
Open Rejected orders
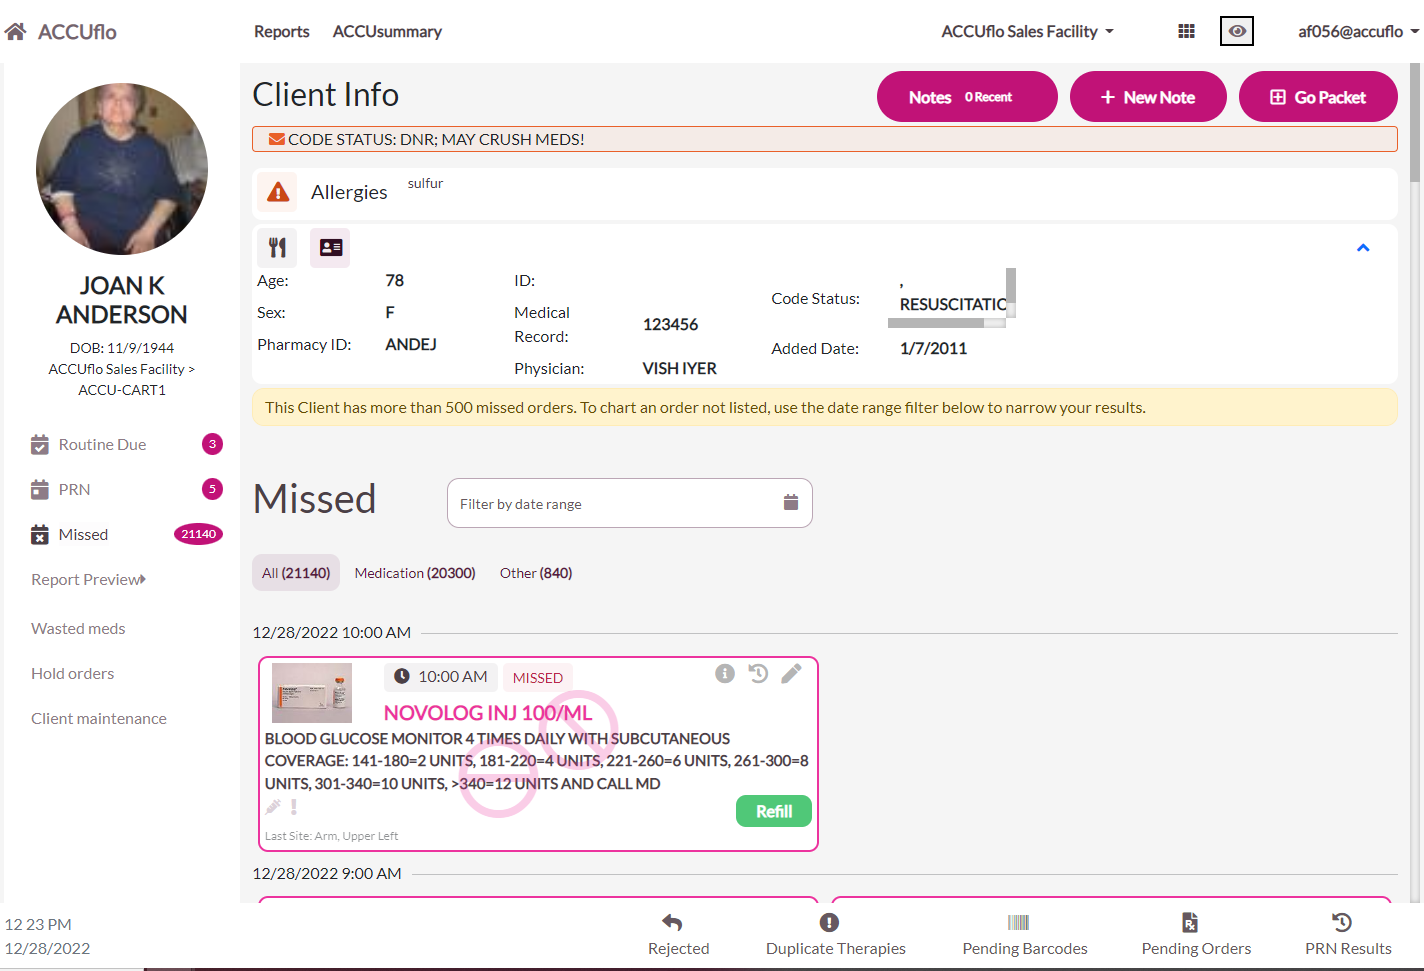pyautogui.click(x=678, y=935)
